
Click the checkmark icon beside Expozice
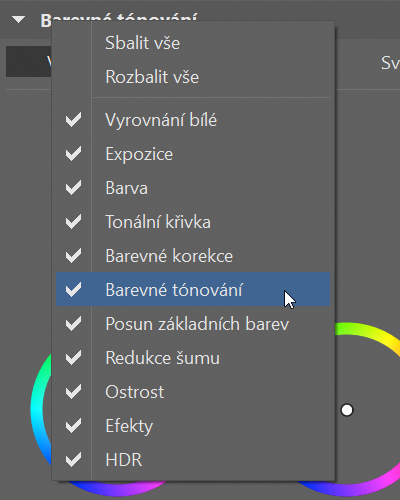click(73, 154)
